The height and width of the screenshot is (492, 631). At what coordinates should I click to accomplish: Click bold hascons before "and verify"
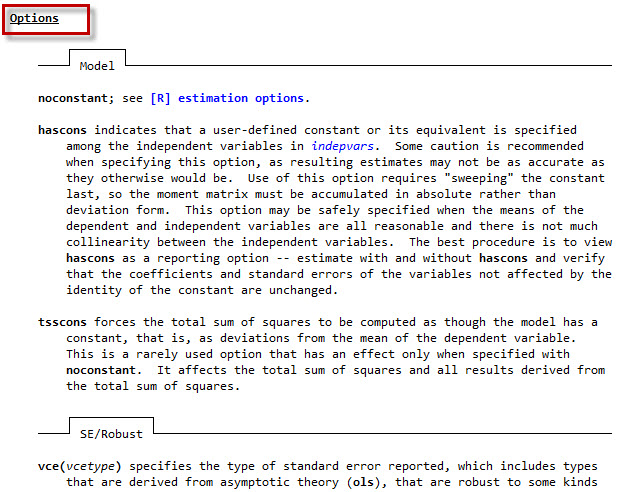pos(503,258)
